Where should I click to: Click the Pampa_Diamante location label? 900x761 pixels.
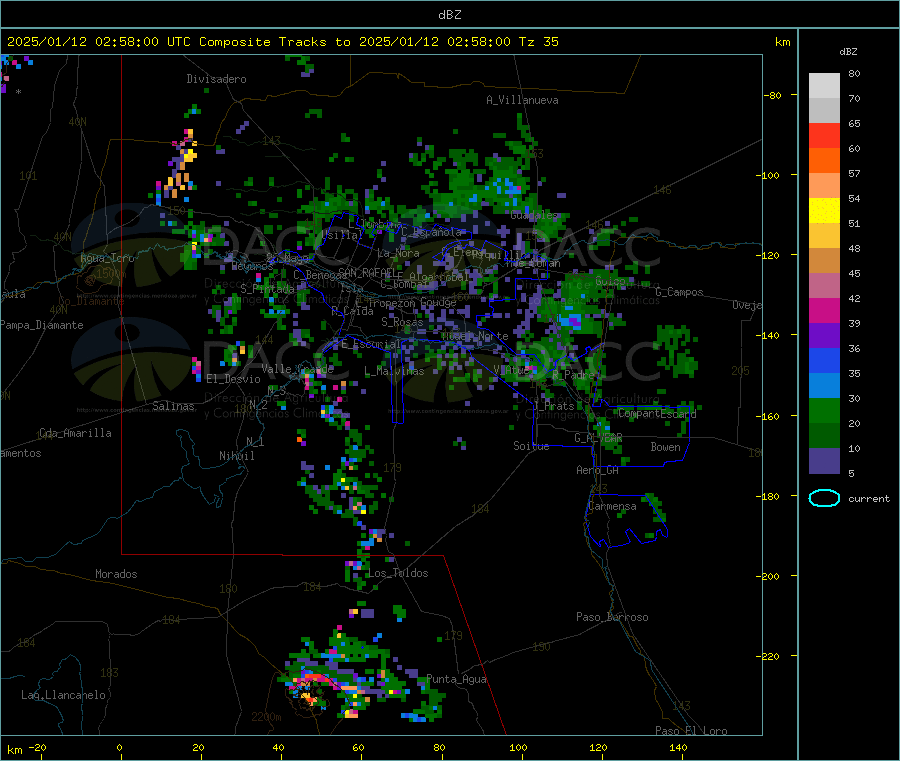click(42, 325)
